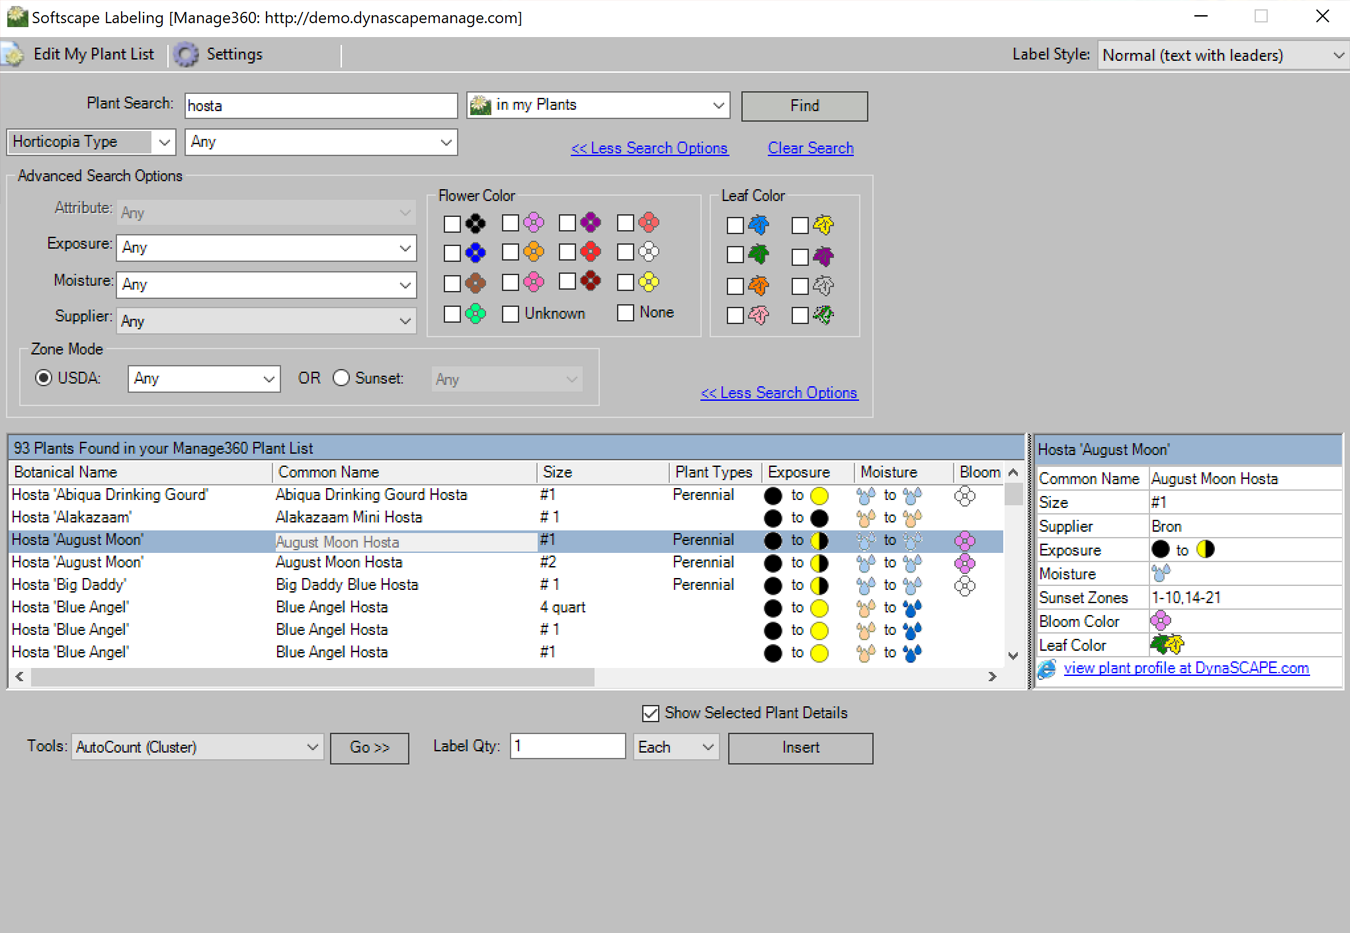This screenshot has height=933, width=1350.
Task: Click the Settings gear icon
Action: pyautogui.click(x=186, y=55)
